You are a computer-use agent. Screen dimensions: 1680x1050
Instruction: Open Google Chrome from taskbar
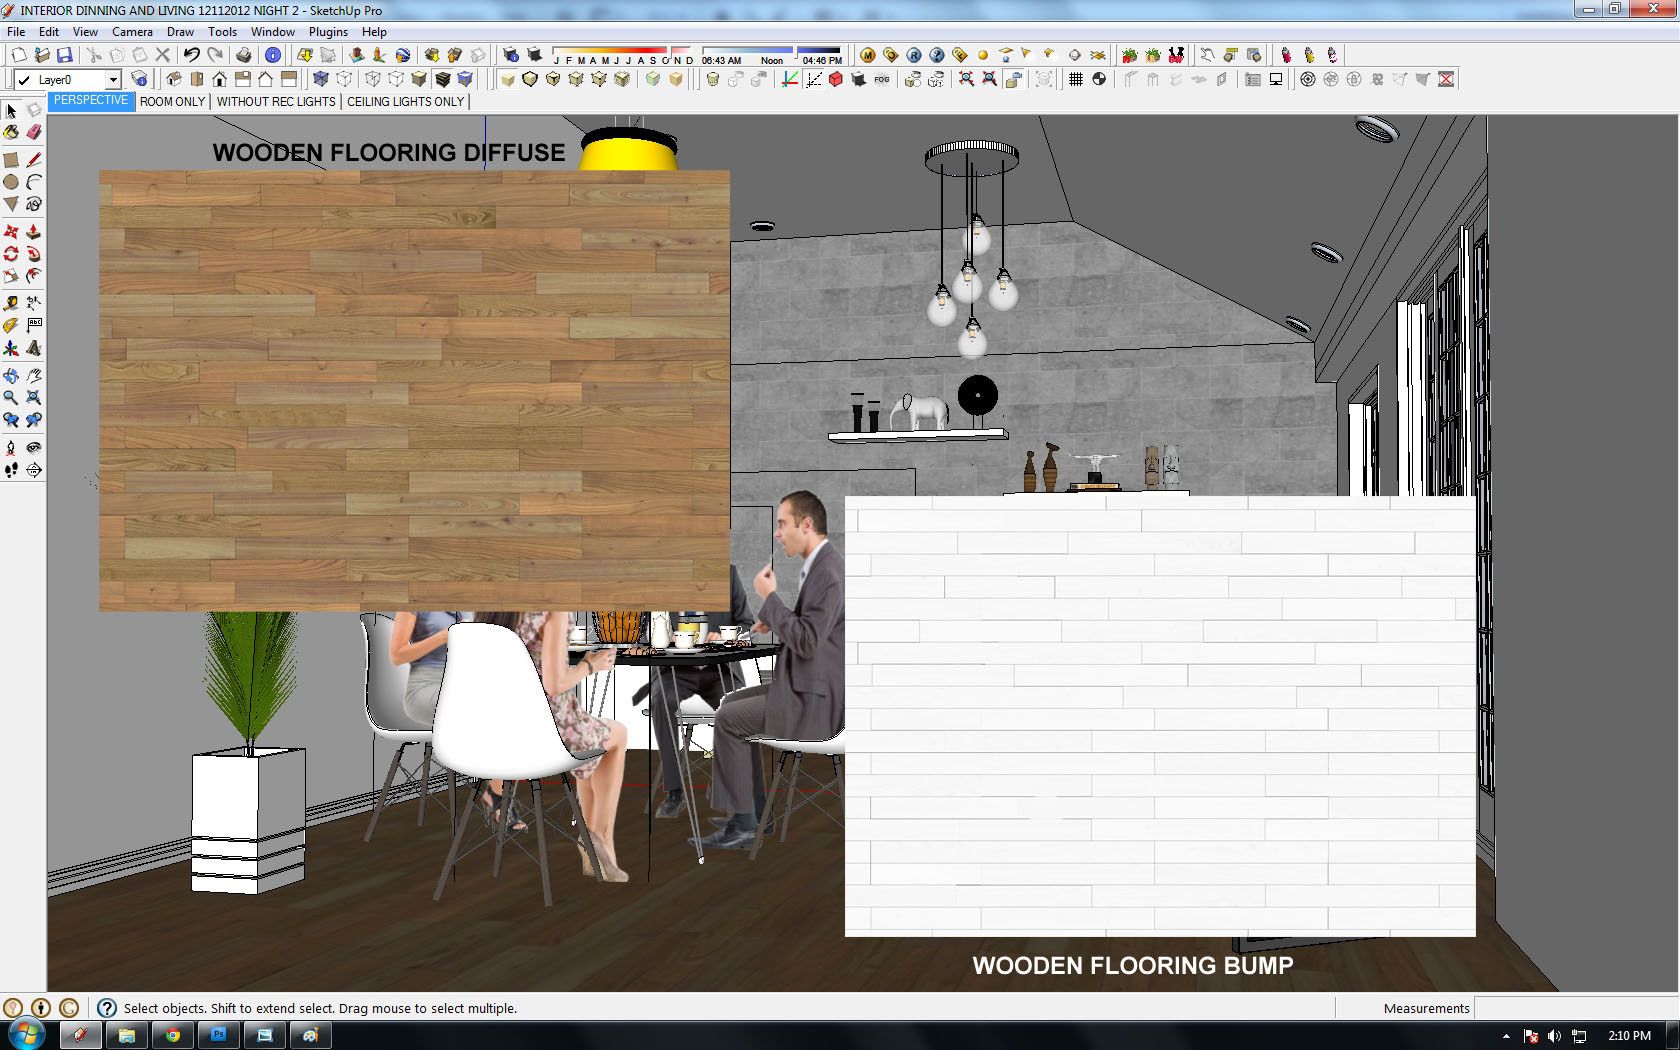(172, 1035)
